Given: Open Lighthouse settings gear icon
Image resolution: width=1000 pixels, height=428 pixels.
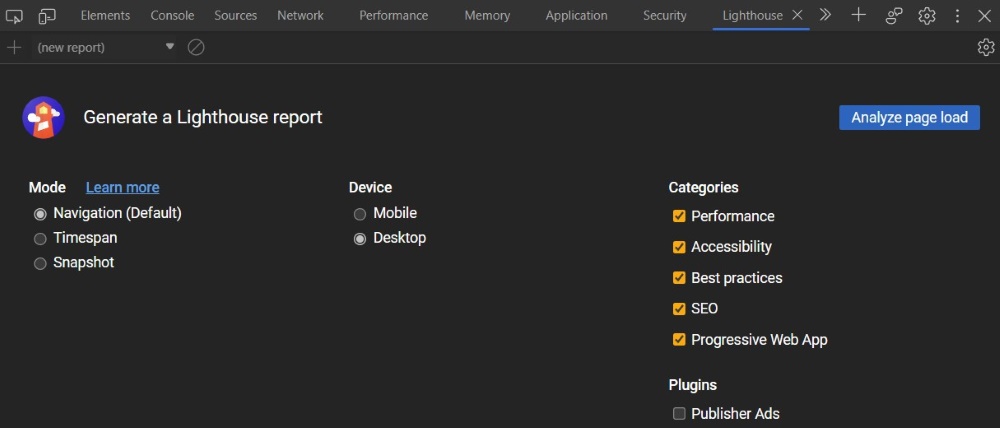Looking at the screenshot, I should point(986,47).
